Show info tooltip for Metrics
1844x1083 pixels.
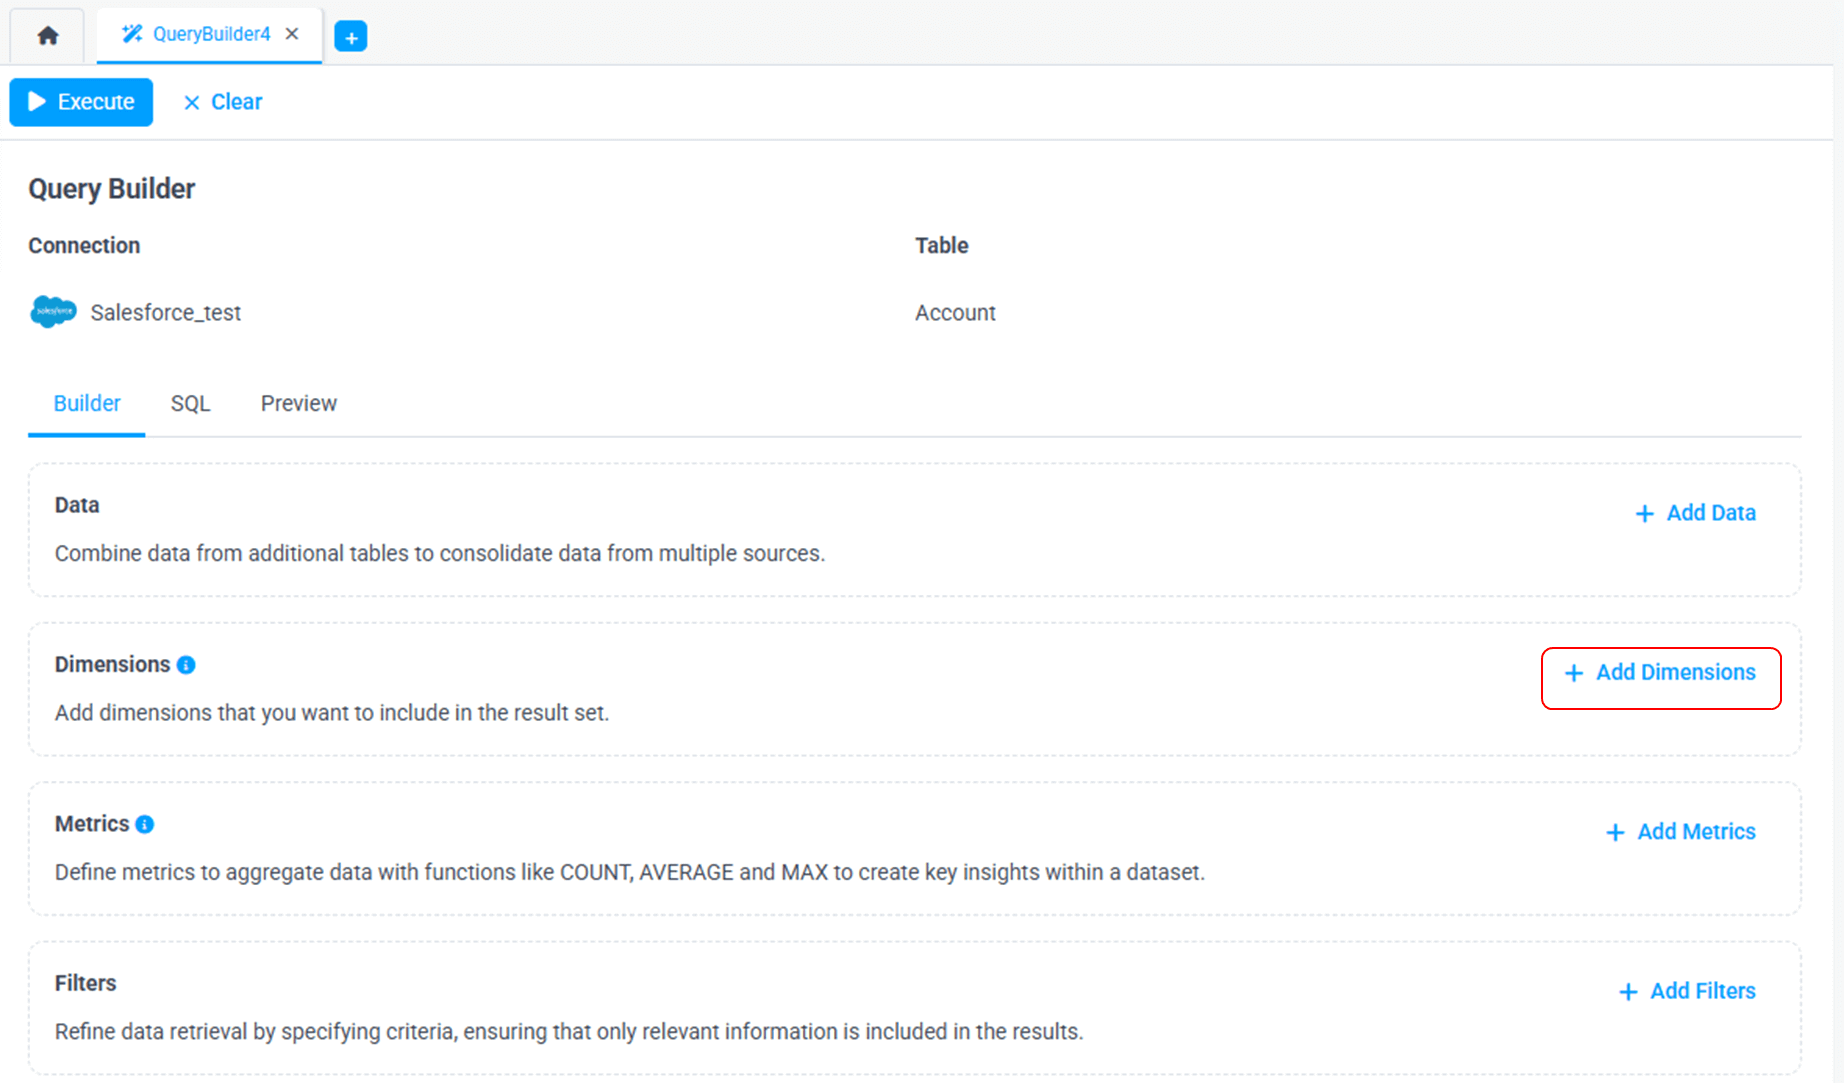145,824
